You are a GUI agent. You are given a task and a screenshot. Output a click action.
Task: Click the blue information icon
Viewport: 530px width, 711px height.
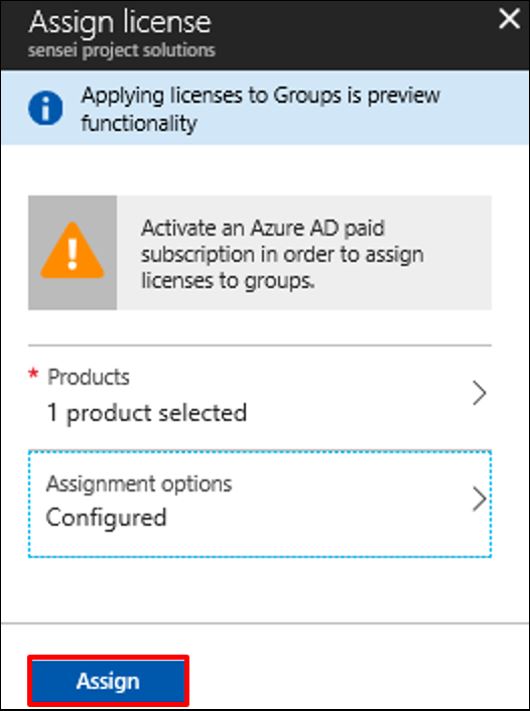pos(45,108)
